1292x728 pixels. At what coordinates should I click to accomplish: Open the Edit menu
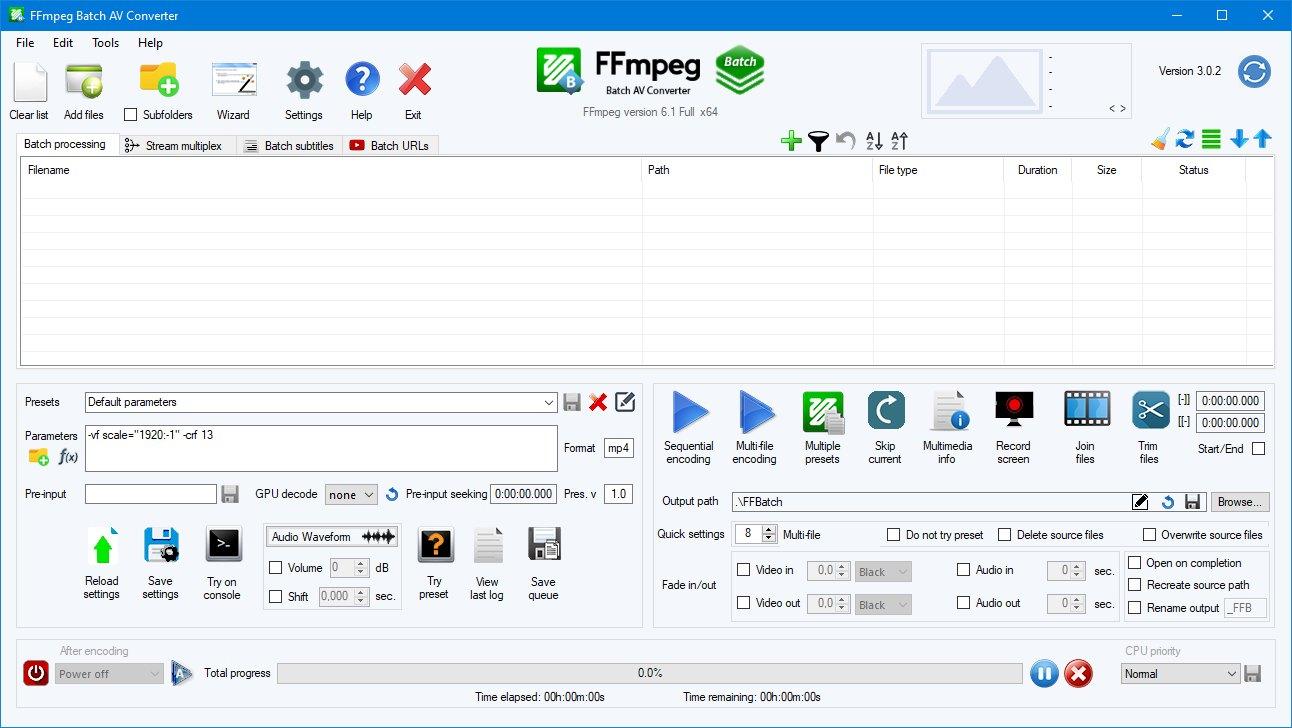click(63, 43)
